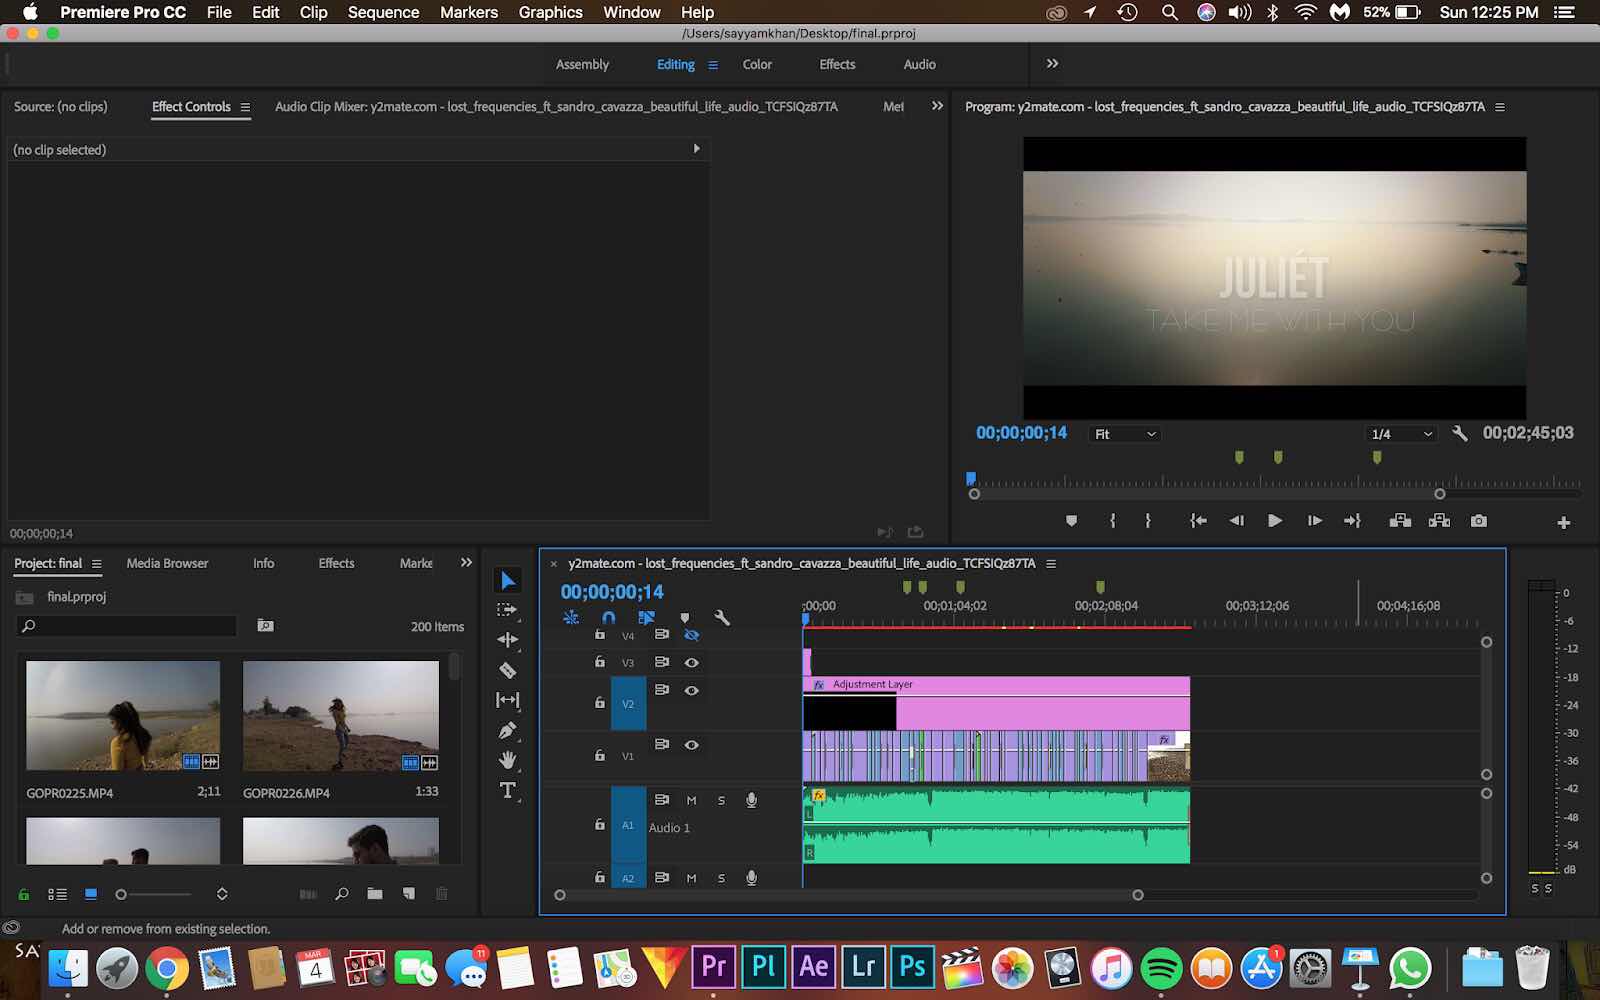
Task: Mute track A1
Action: click(691, 800)
